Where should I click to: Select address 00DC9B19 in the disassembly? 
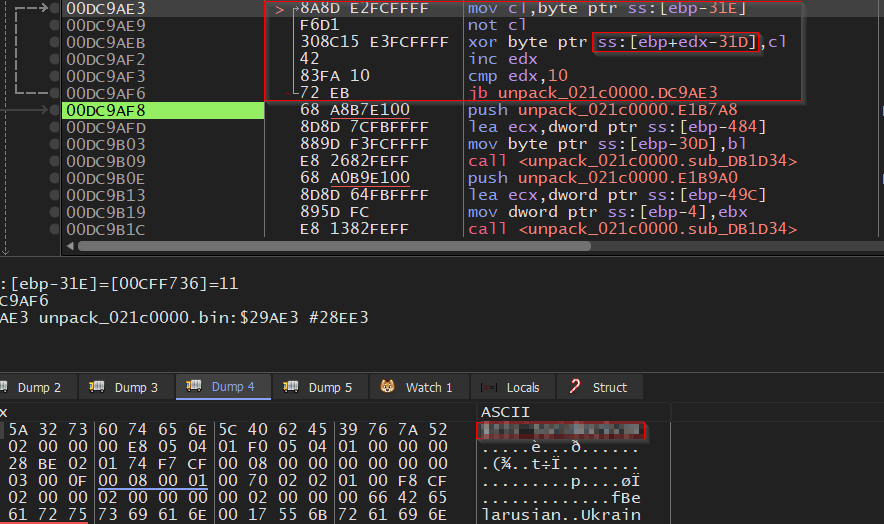click(106, 213)
